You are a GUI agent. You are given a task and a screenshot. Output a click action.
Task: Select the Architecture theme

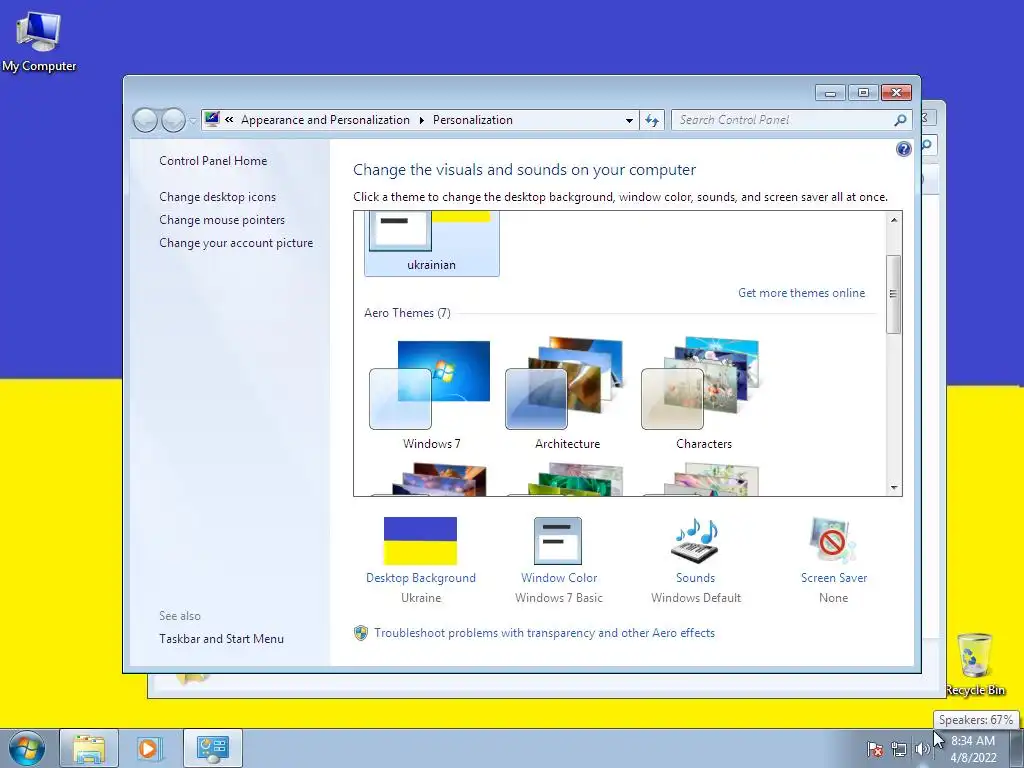567,394
